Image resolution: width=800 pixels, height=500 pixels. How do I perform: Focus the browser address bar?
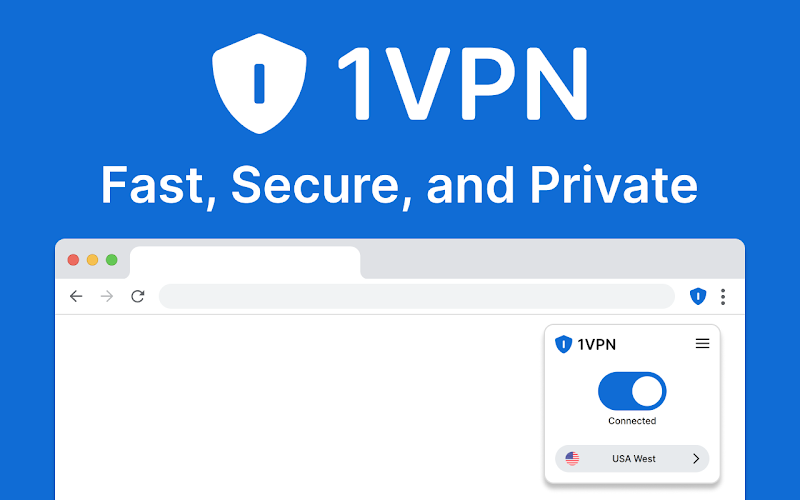click(x=417, y=296)
